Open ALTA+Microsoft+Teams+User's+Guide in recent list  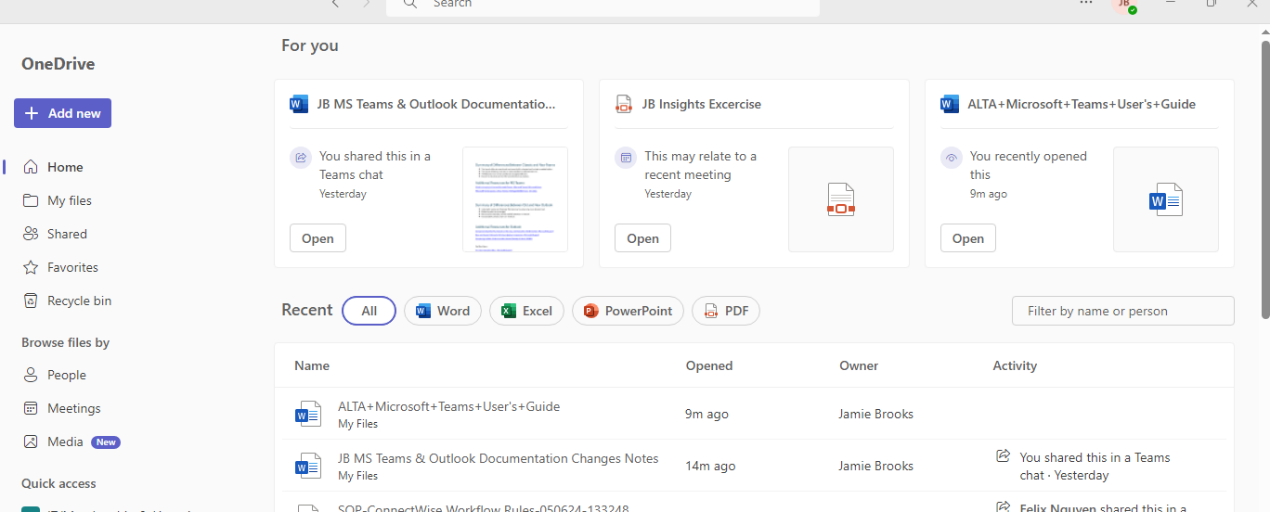pos(449,407)
